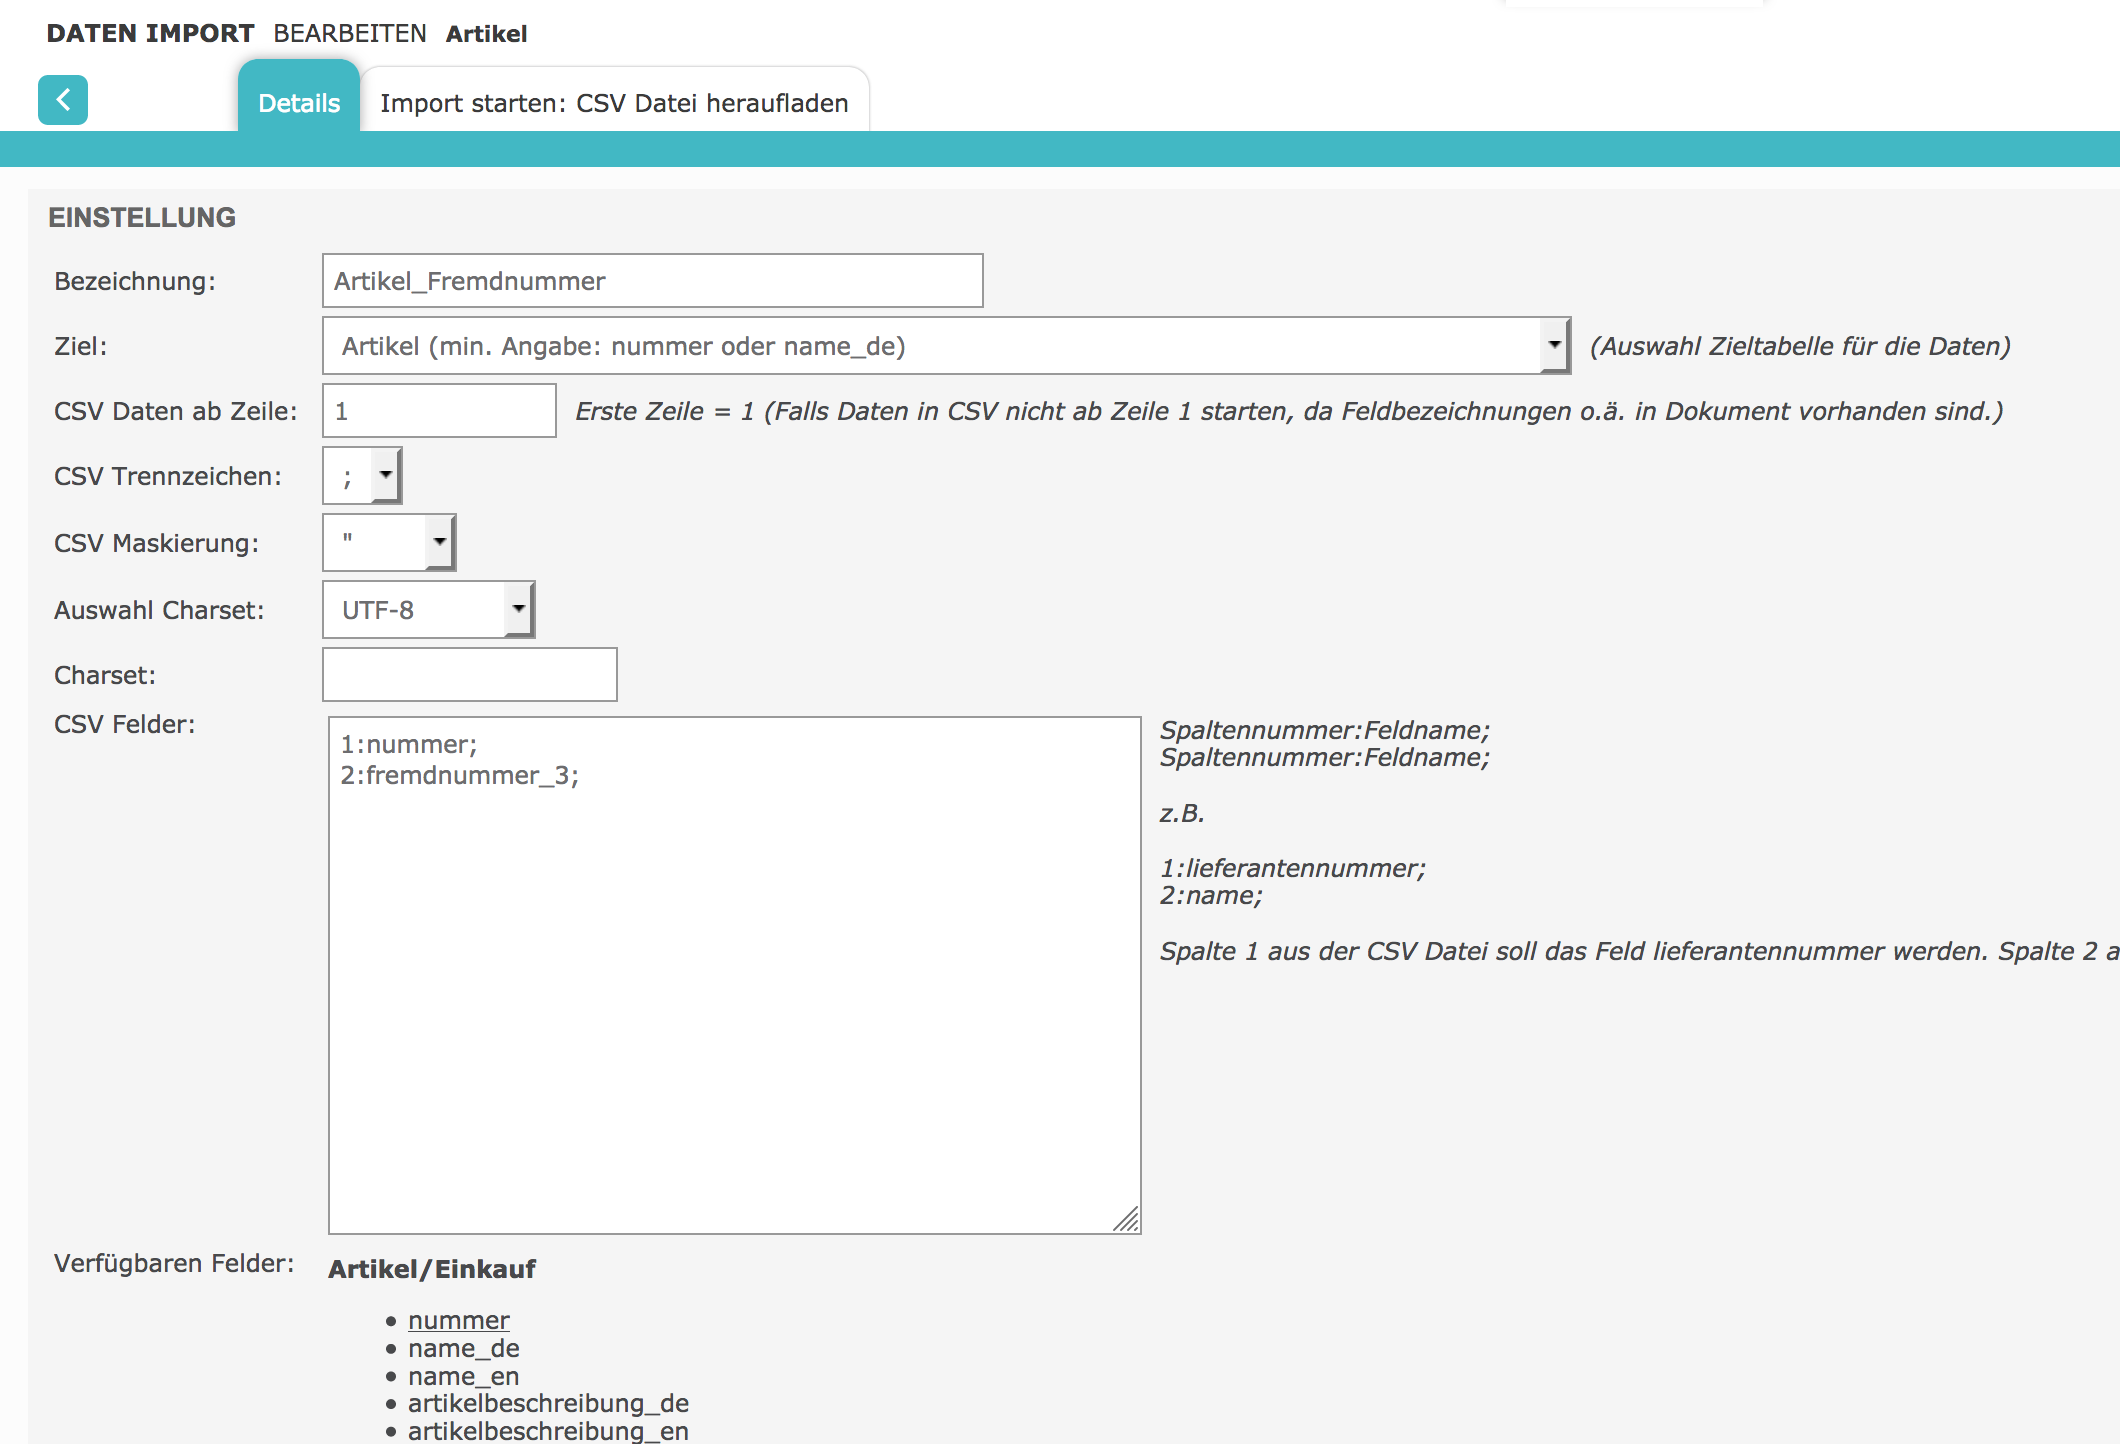Click inside the CSV Felder textarea

734,975
